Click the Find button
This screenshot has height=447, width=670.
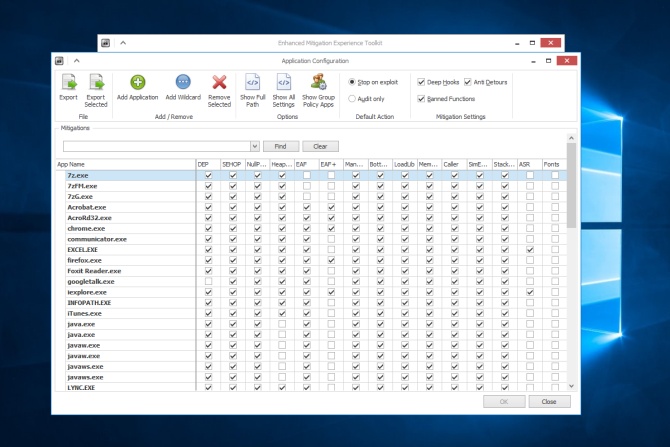[x=281, y=146]
